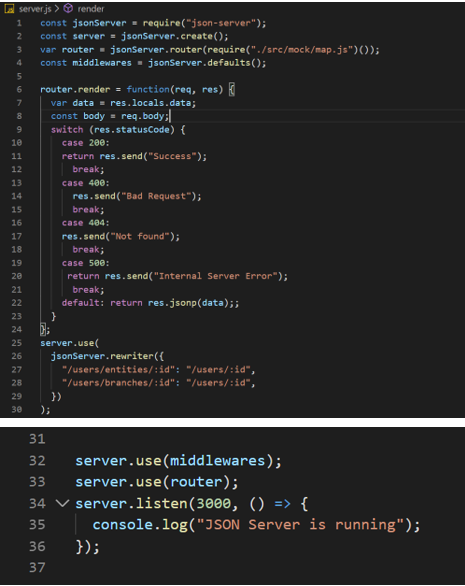Viewport: 465px width, 586px height.
Task: Click the opening brace on line 6
Action: click(232, 89)
